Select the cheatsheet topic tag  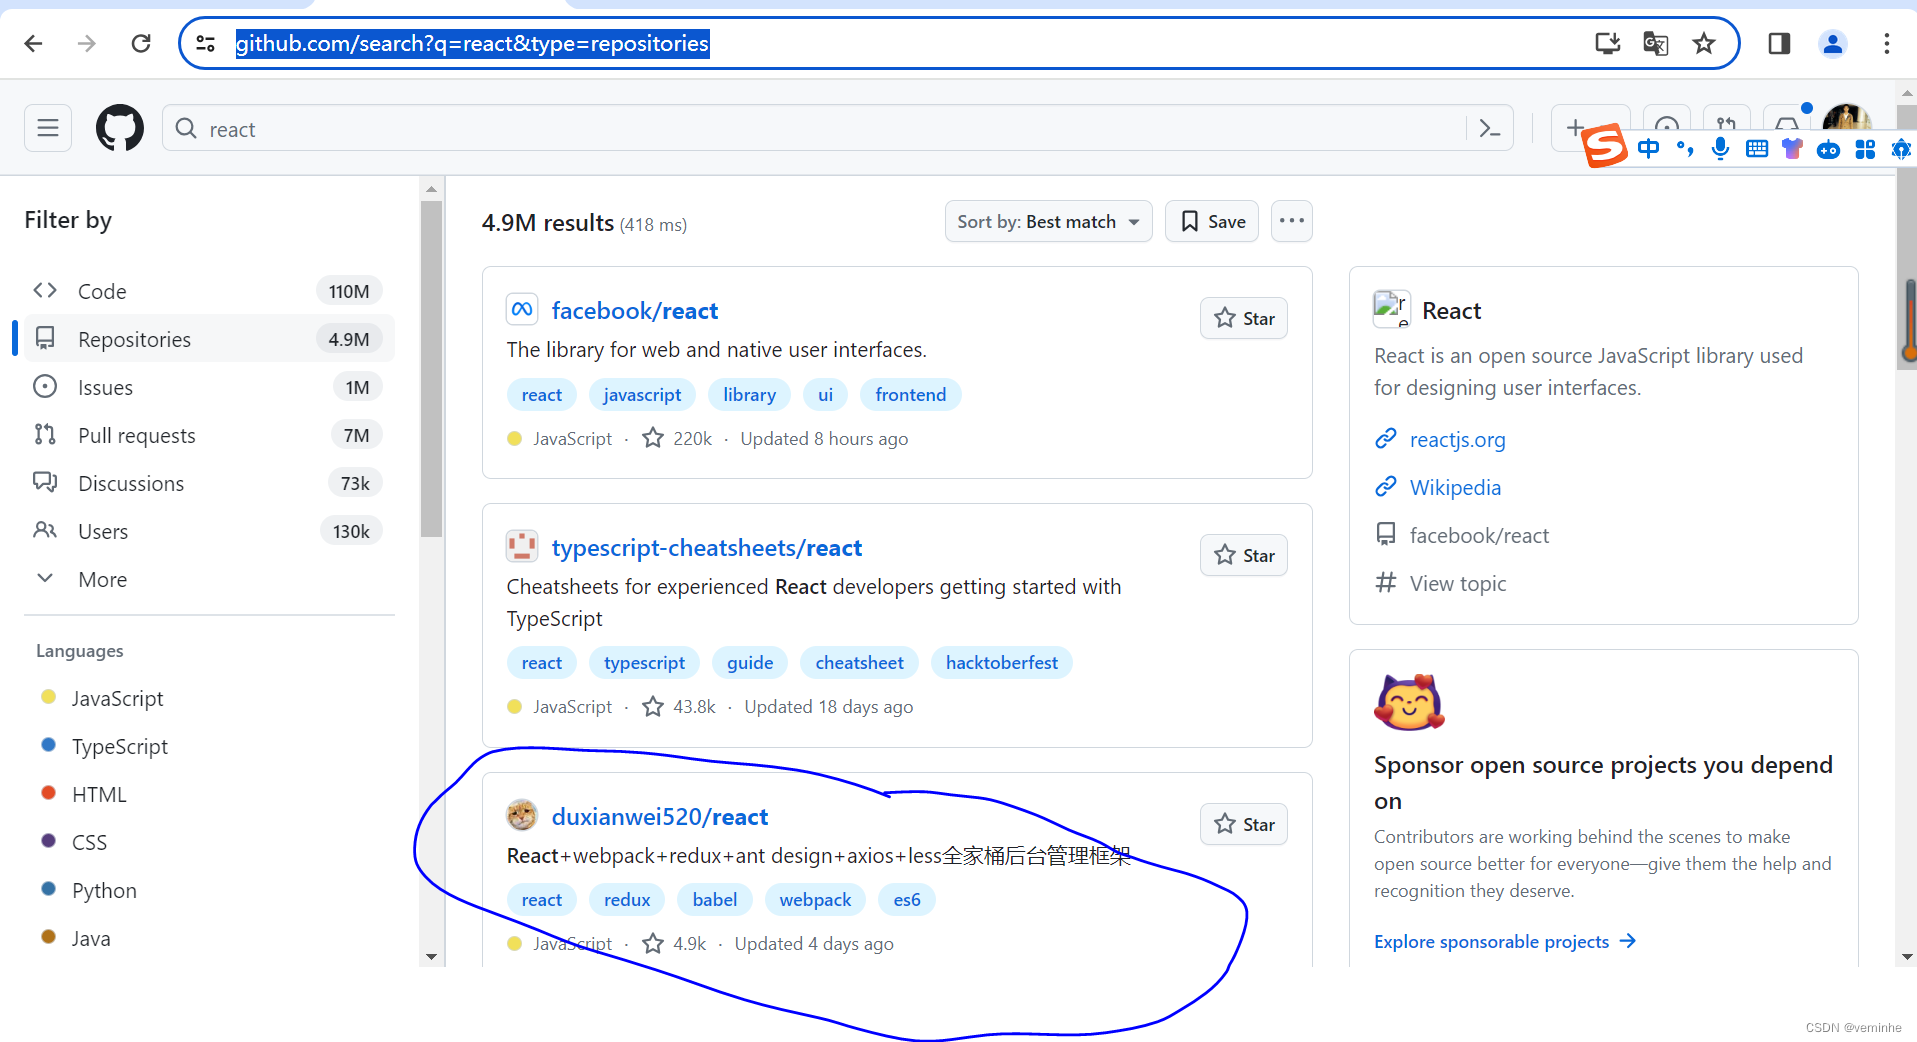(x=859, y=662)
